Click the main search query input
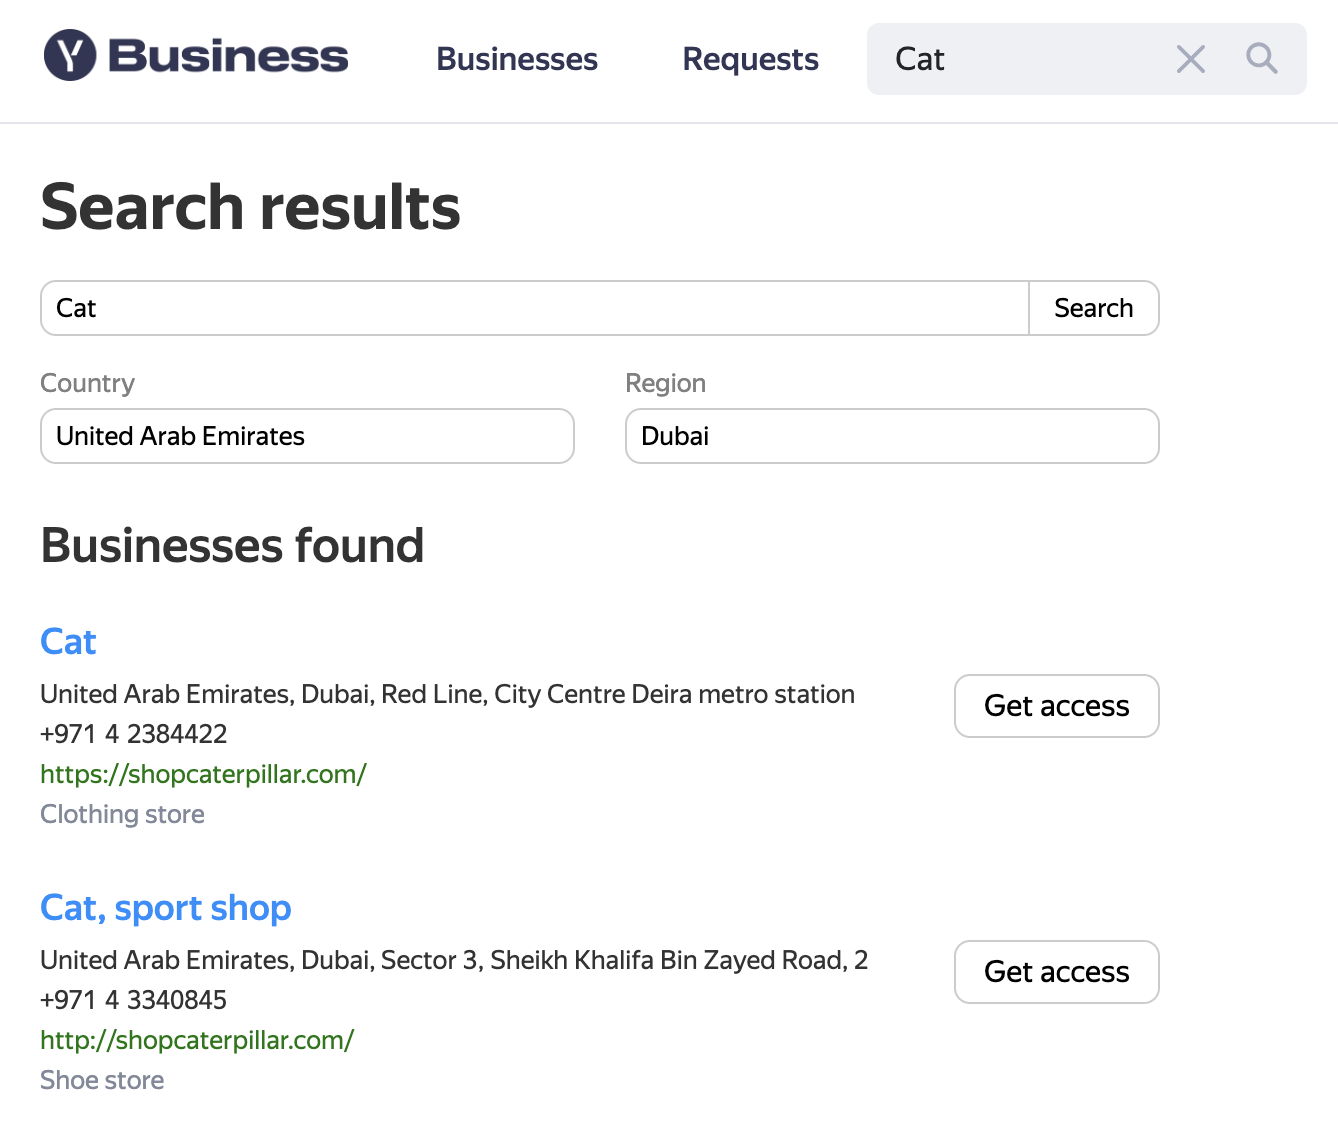 coord(535,308)
